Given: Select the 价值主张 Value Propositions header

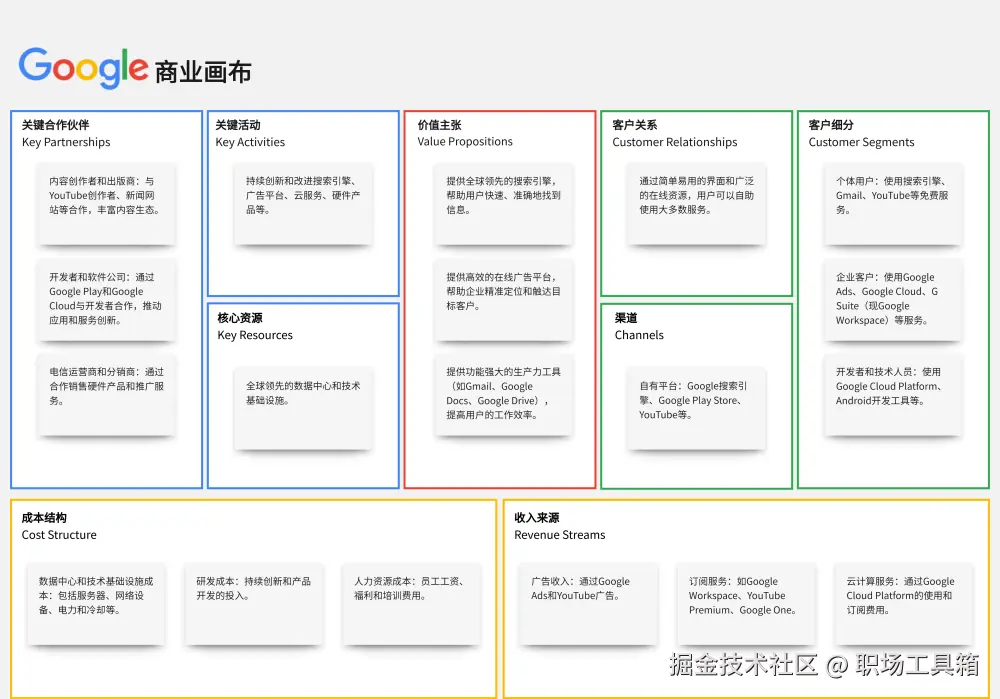Looking at the screenshot, I should [x=466, y=133].
